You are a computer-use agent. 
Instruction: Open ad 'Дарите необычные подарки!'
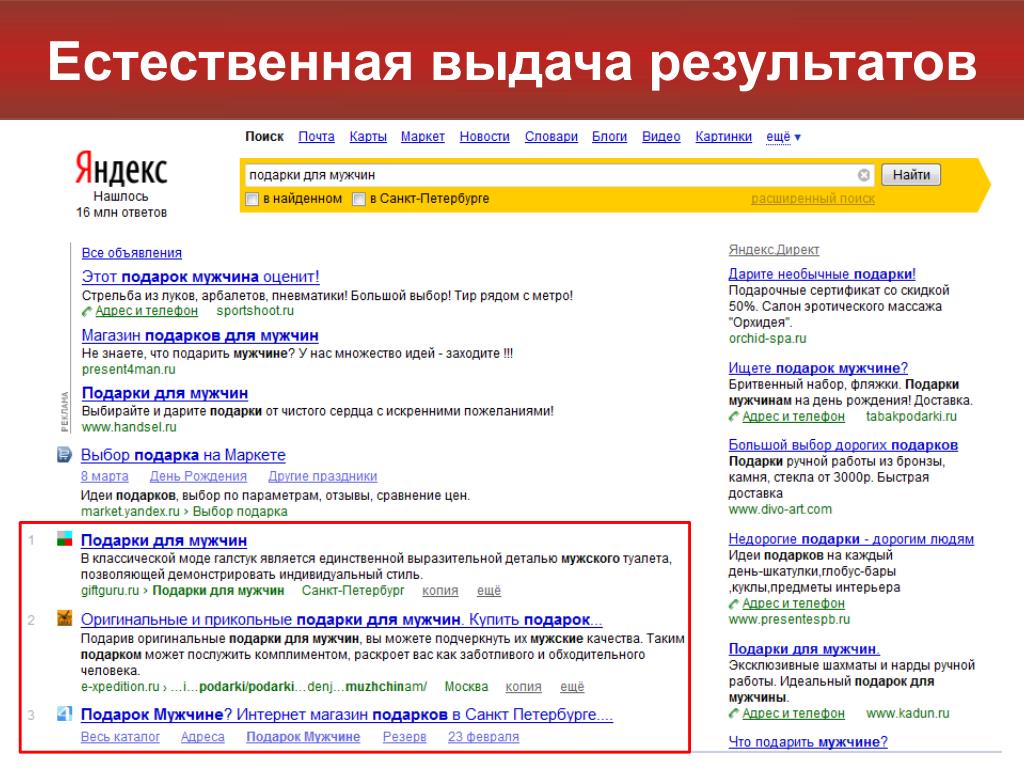point(822,274)
